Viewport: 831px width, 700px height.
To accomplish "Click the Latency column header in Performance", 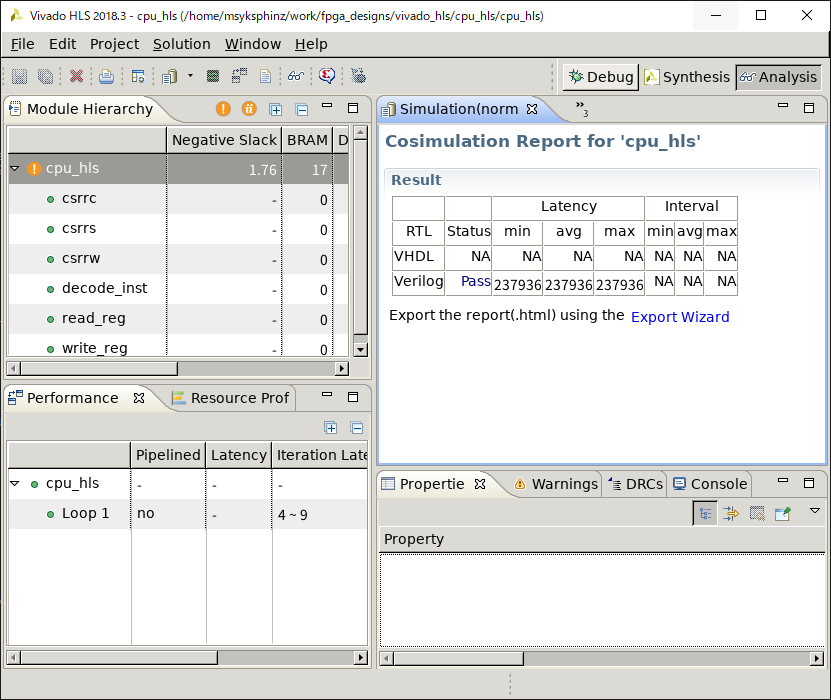I will [238, 455].
